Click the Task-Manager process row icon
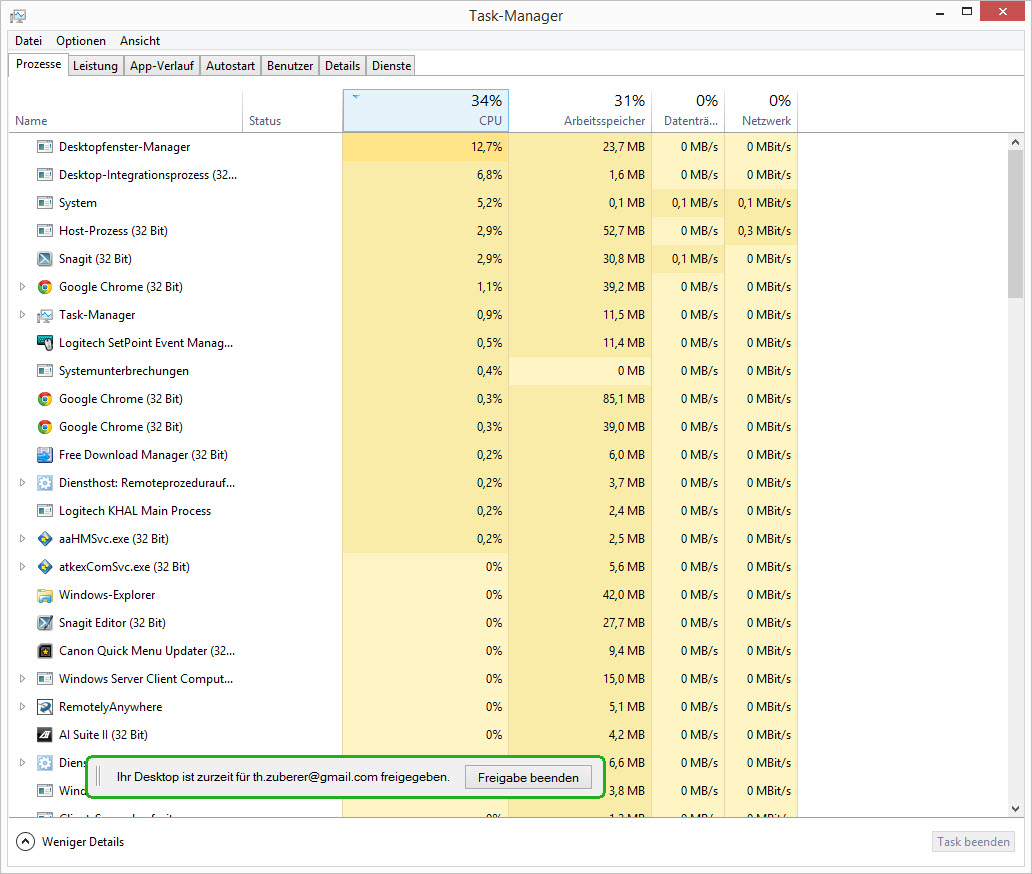Screen dimensions: 1032x874 45,315
